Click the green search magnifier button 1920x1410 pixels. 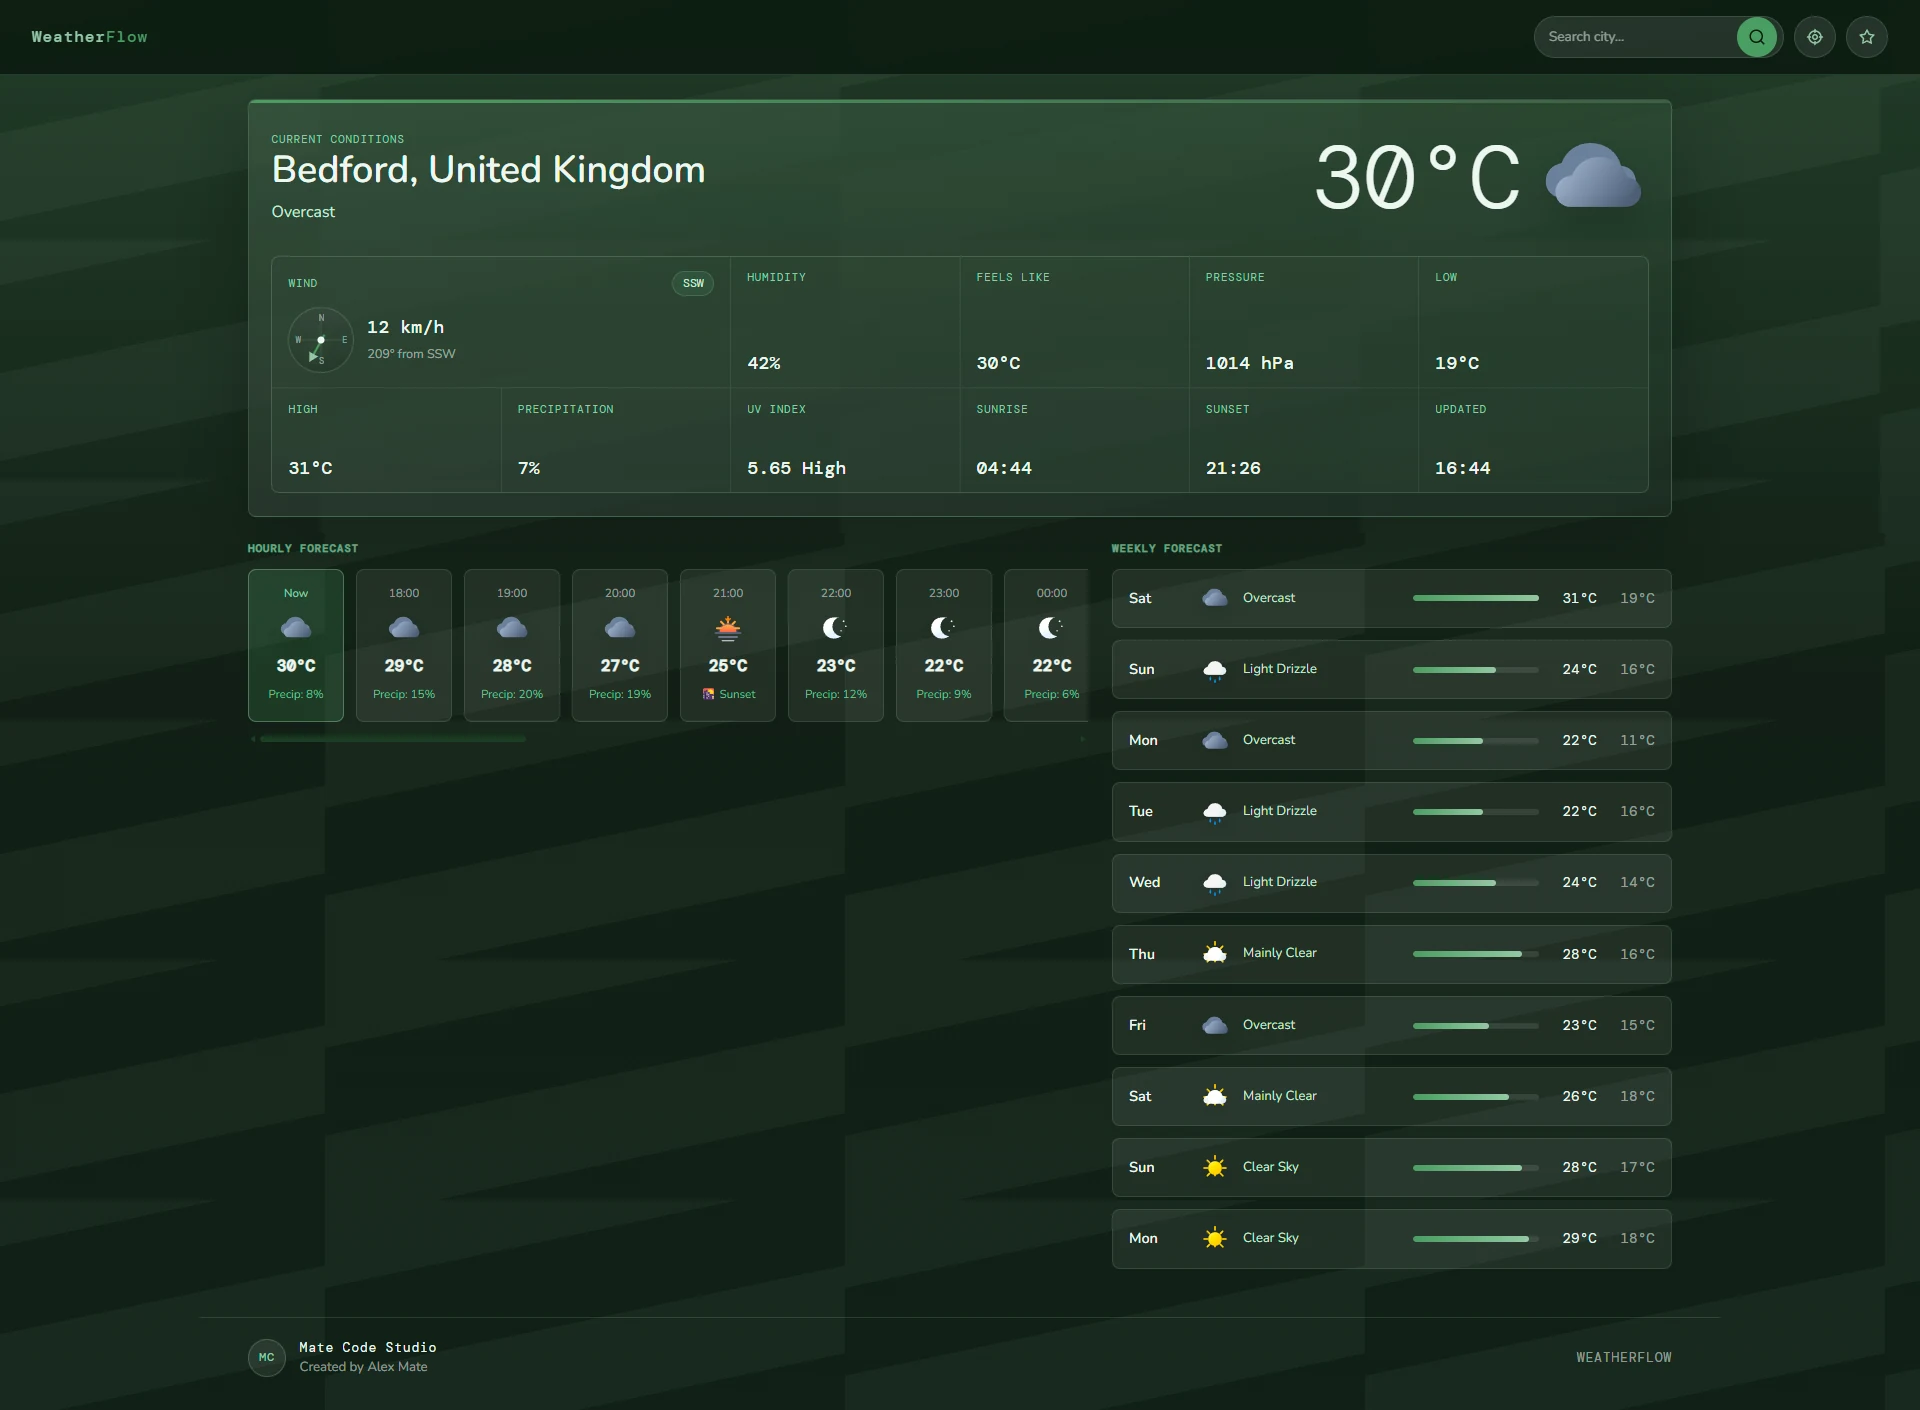1757,37
